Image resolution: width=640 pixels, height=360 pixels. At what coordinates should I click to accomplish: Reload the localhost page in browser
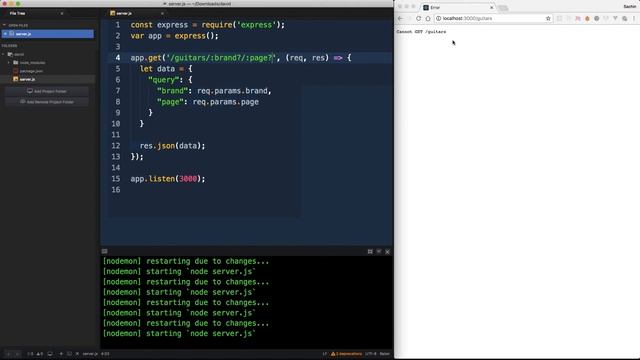coord(418,18)
